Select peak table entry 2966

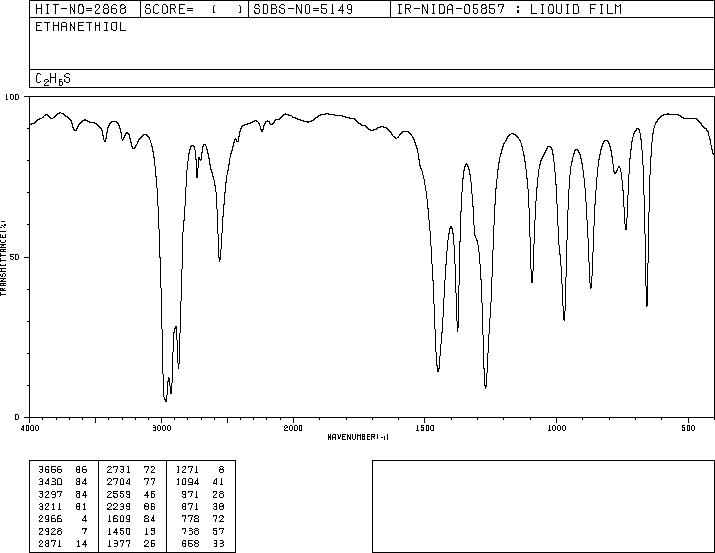pos(50,519)
